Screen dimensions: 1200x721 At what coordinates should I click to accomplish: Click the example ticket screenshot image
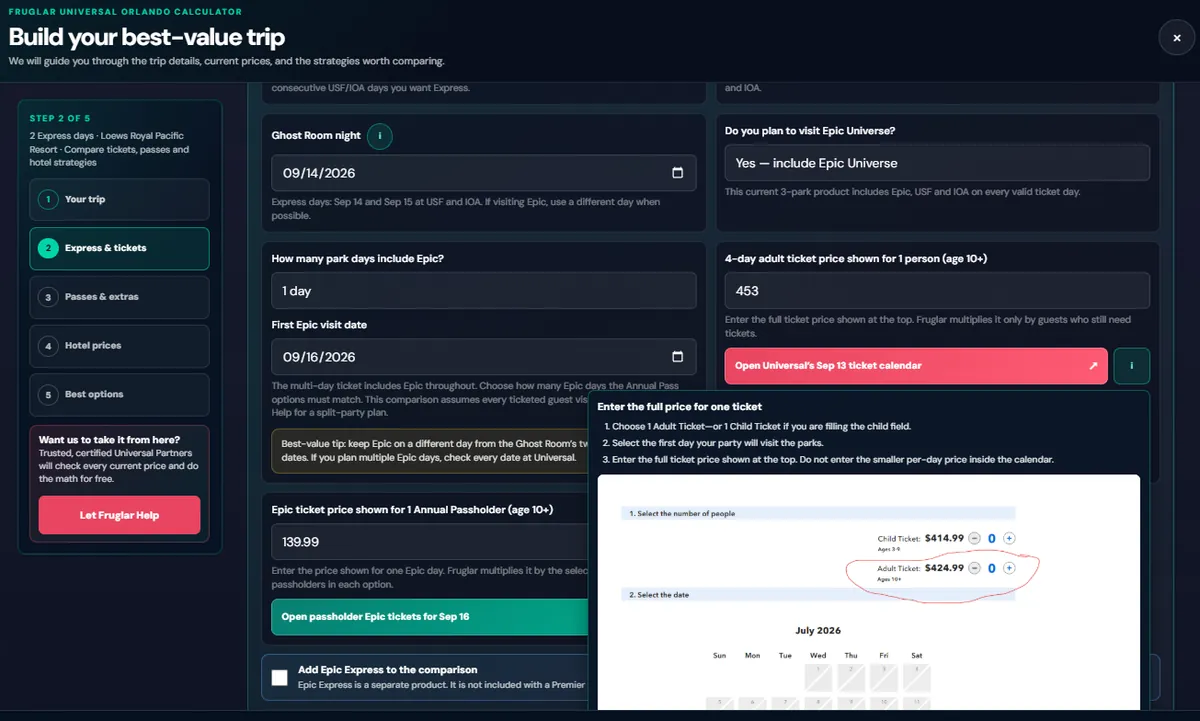tap(868, 592)
